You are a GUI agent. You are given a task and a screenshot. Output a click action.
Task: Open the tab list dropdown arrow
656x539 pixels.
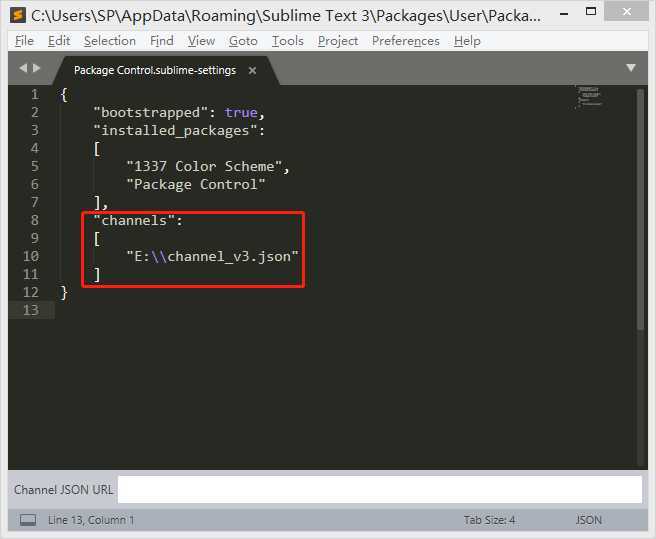[x=631, y=68]
